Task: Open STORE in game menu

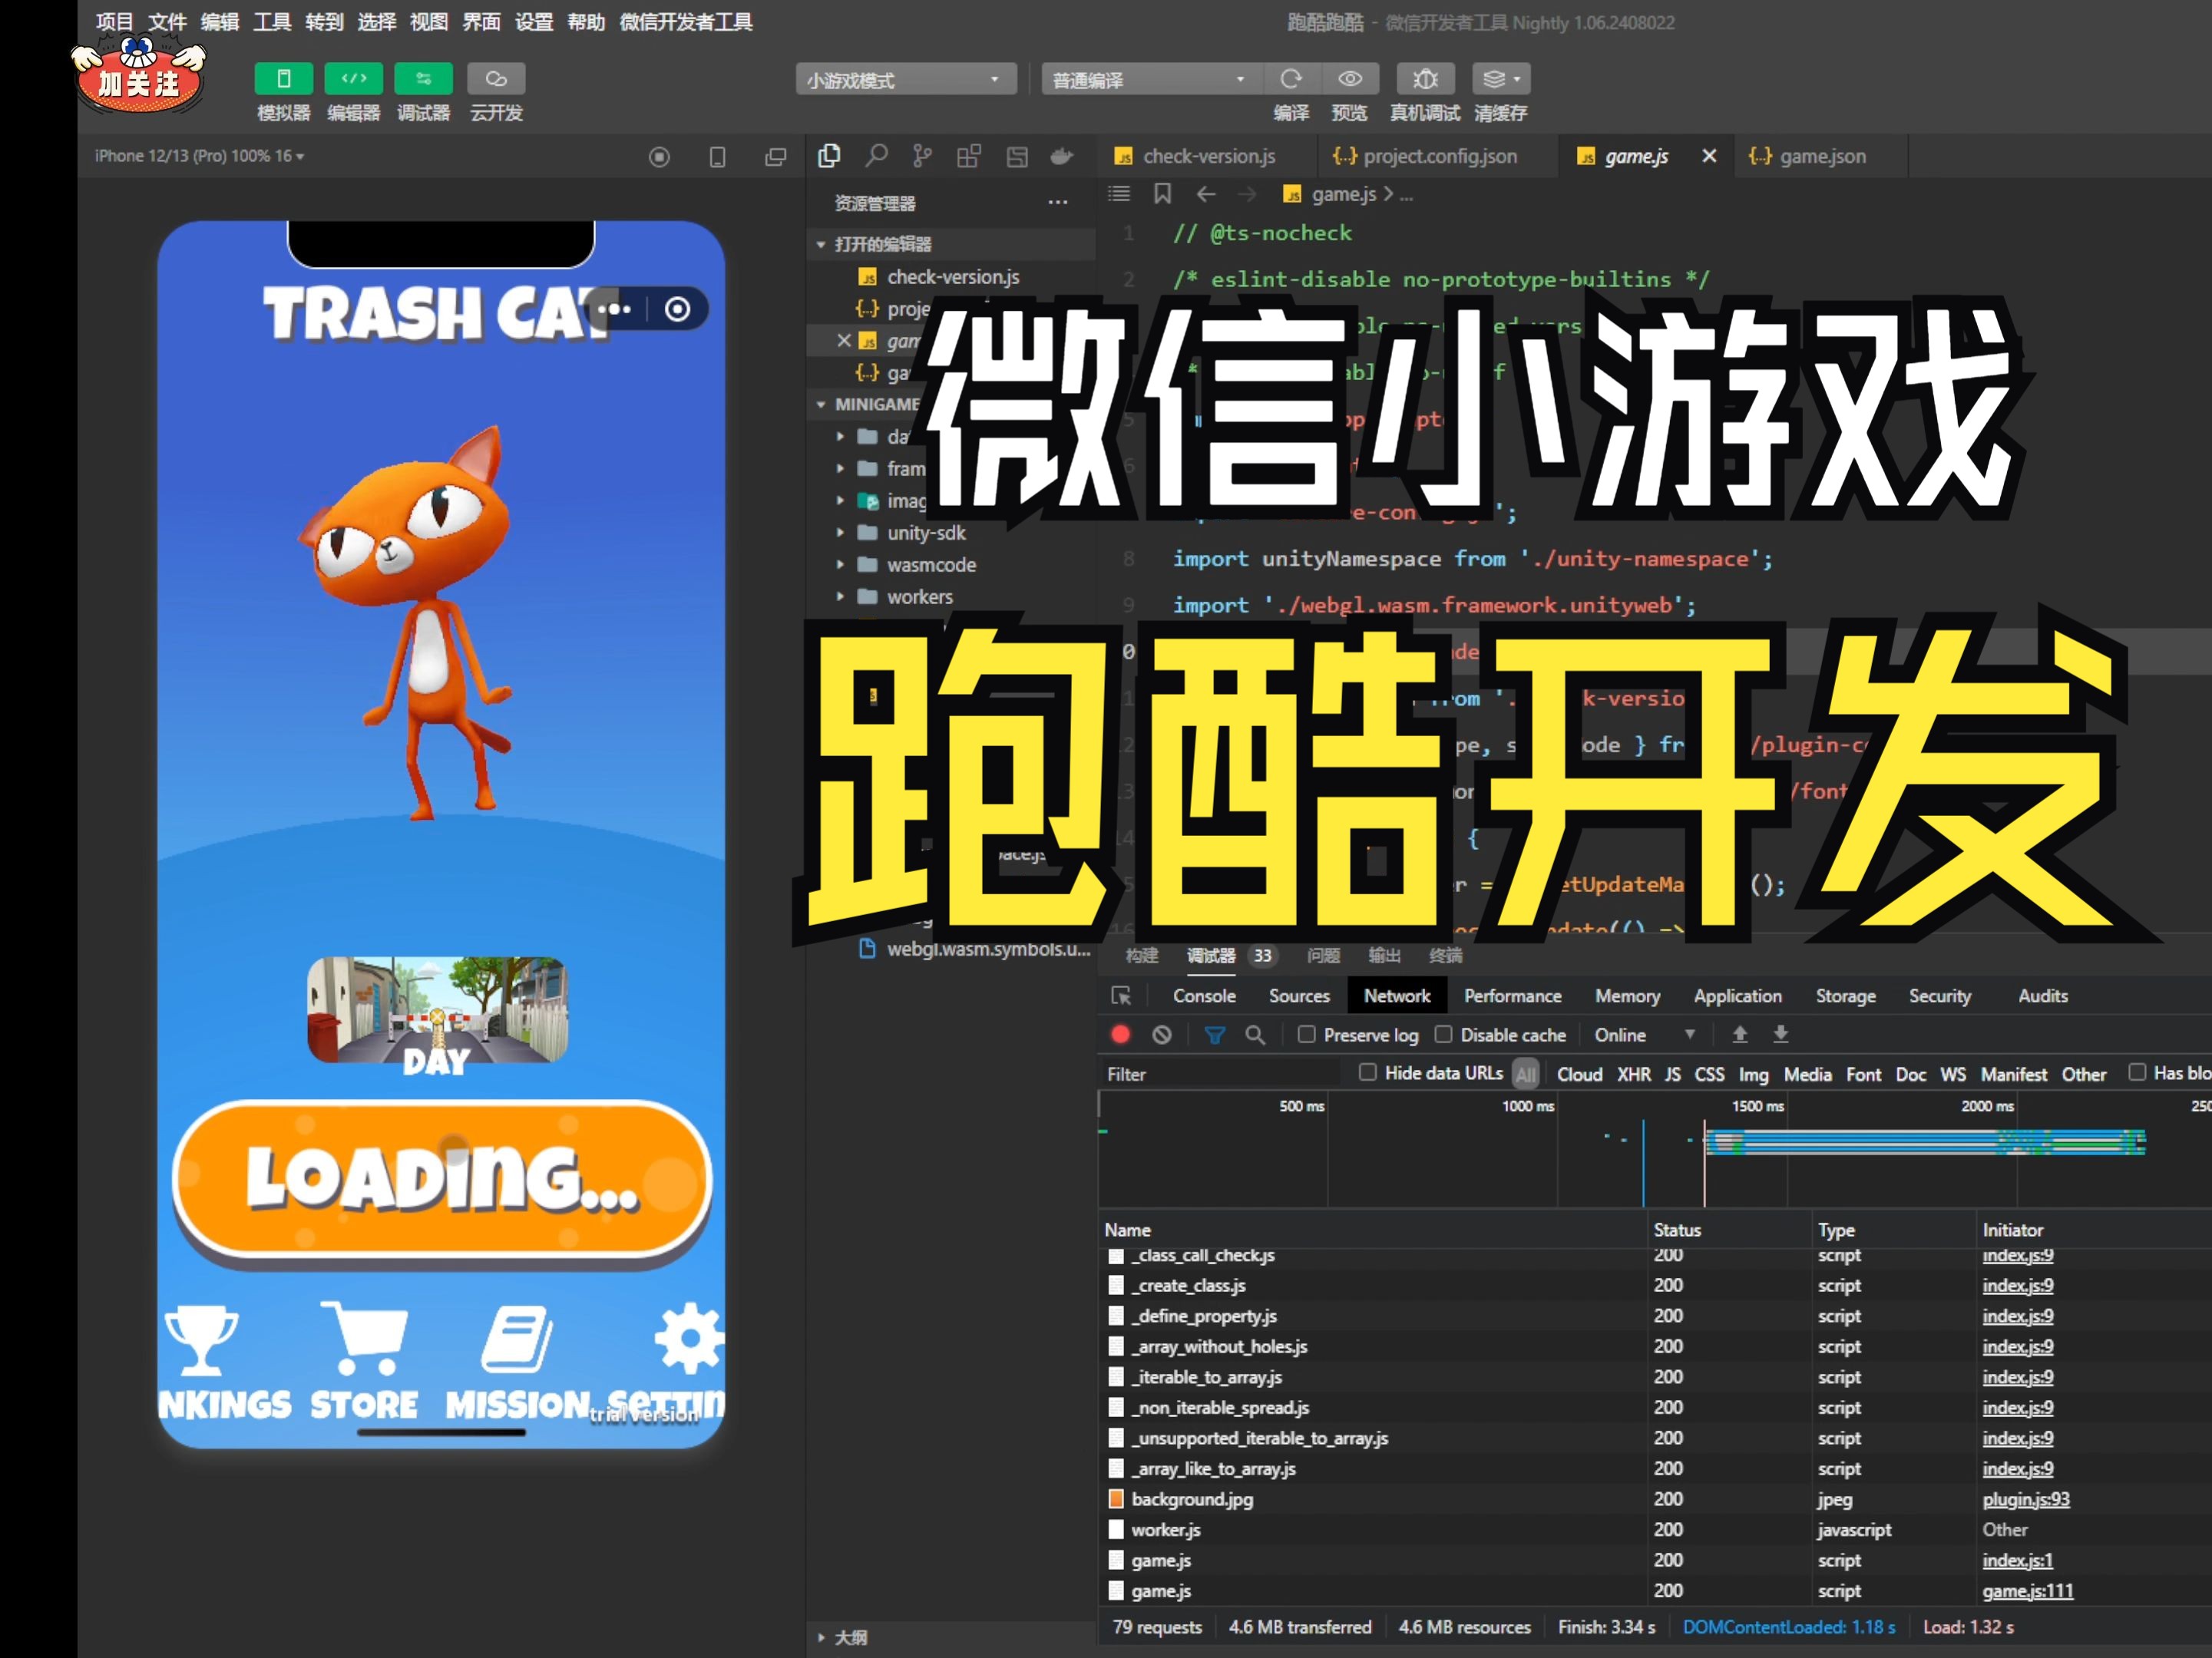Action: tap(364, 1362)
